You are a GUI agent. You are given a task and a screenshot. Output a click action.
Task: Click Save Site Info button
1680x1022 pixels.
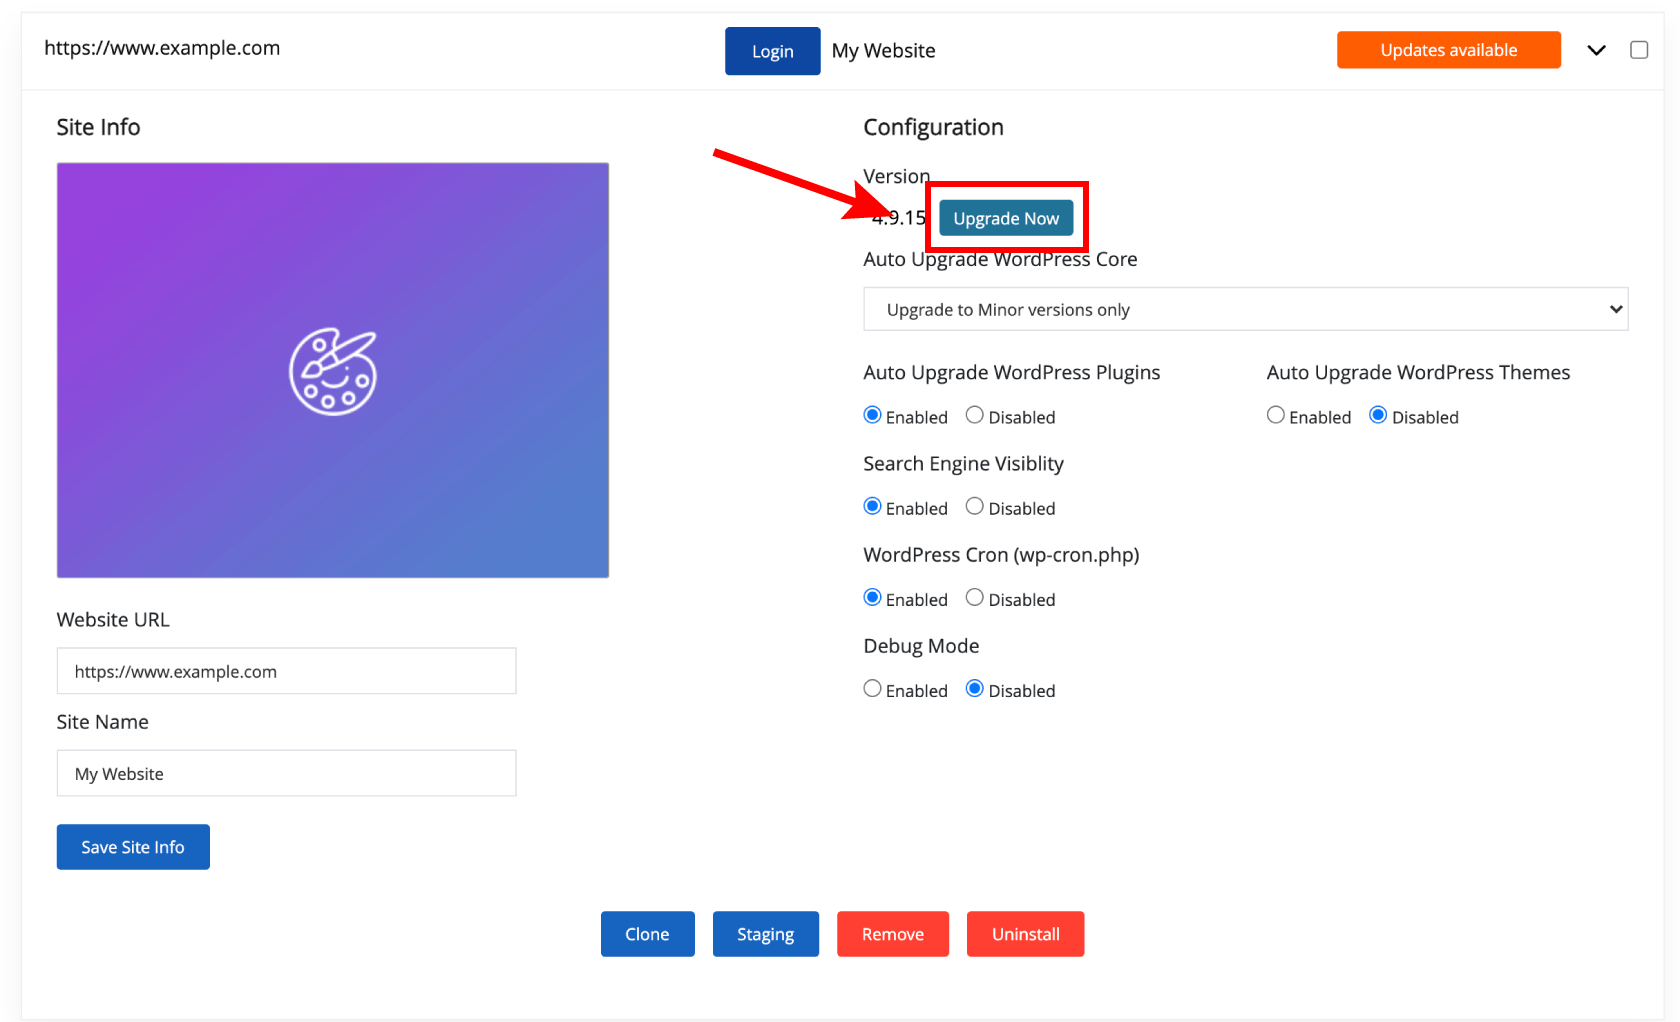[133, 847]
